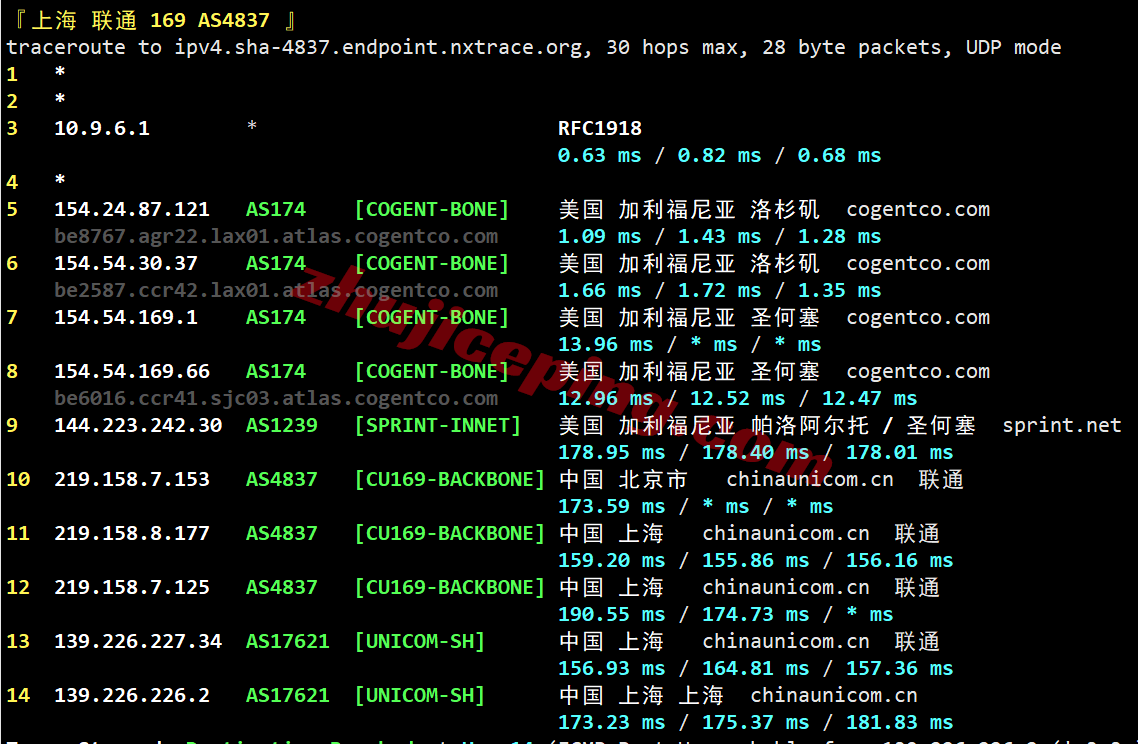The height and width of the screenshot is (744, 1138).
Task: Select the '13.96 ms' latency value
Action: (x=605, y=345)
